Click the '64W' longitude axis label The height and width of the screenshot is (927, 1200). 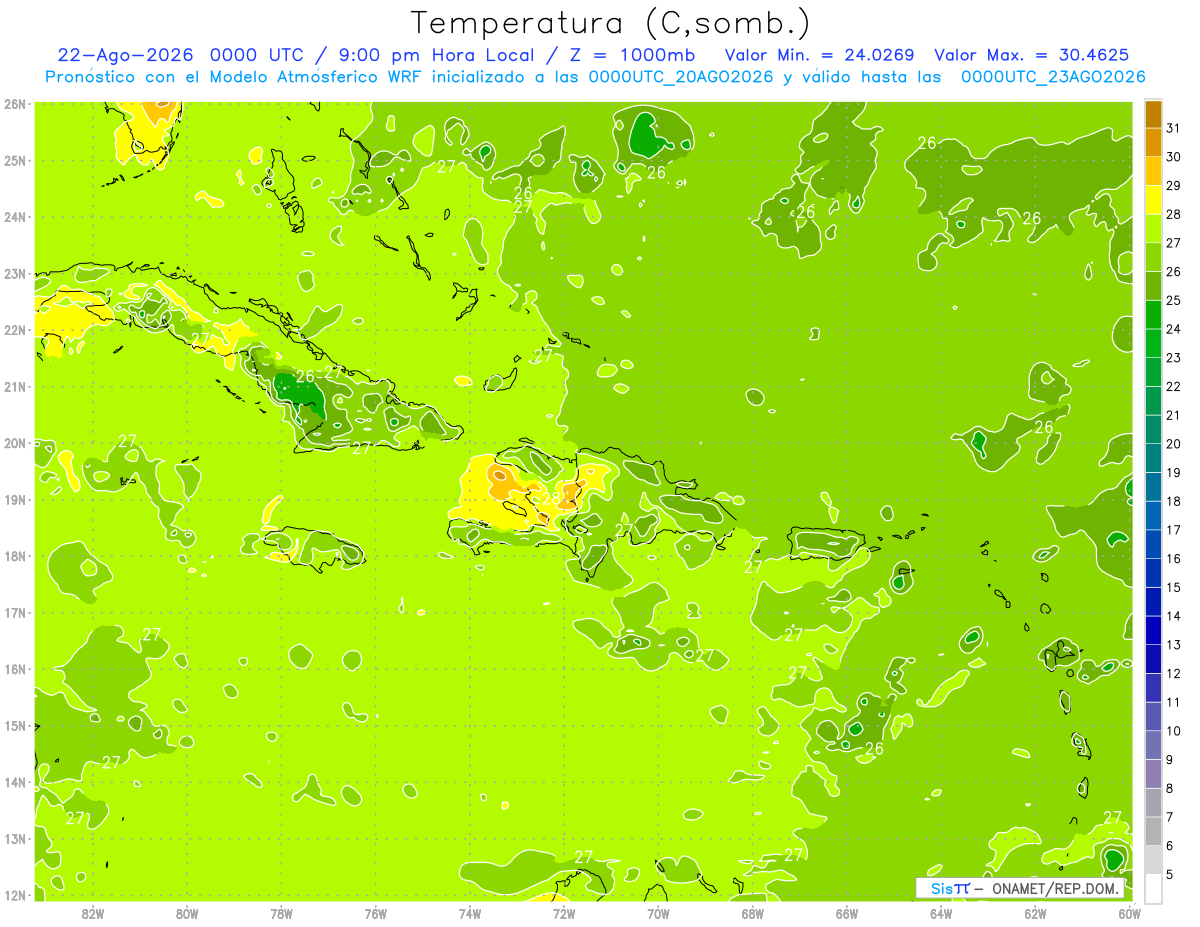[941, 912]
